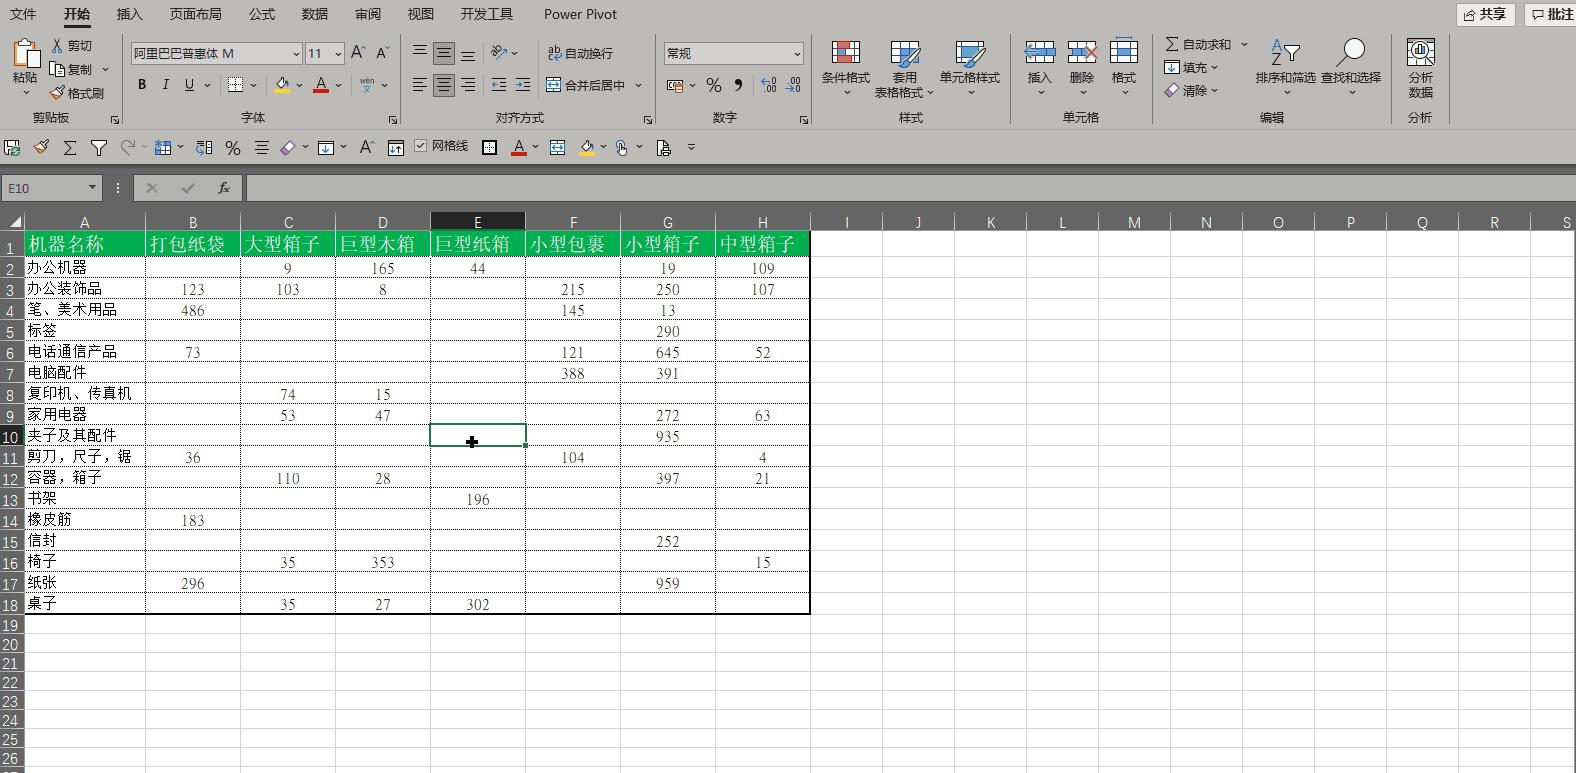The height and width of the screenshot is (773, 1576).
Task: Expand the 合并后居中 dropdown arrow
Action: pos(639,86)
